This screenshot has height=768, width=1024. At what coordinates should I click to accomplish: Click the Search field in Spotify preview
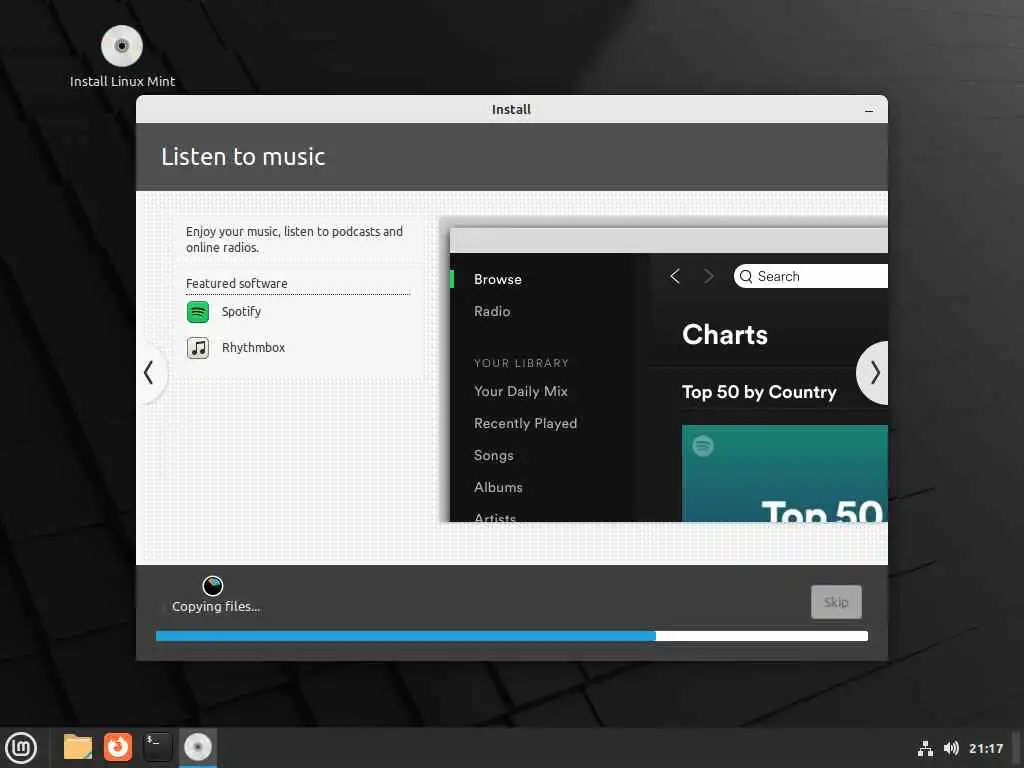click(810, 276)
